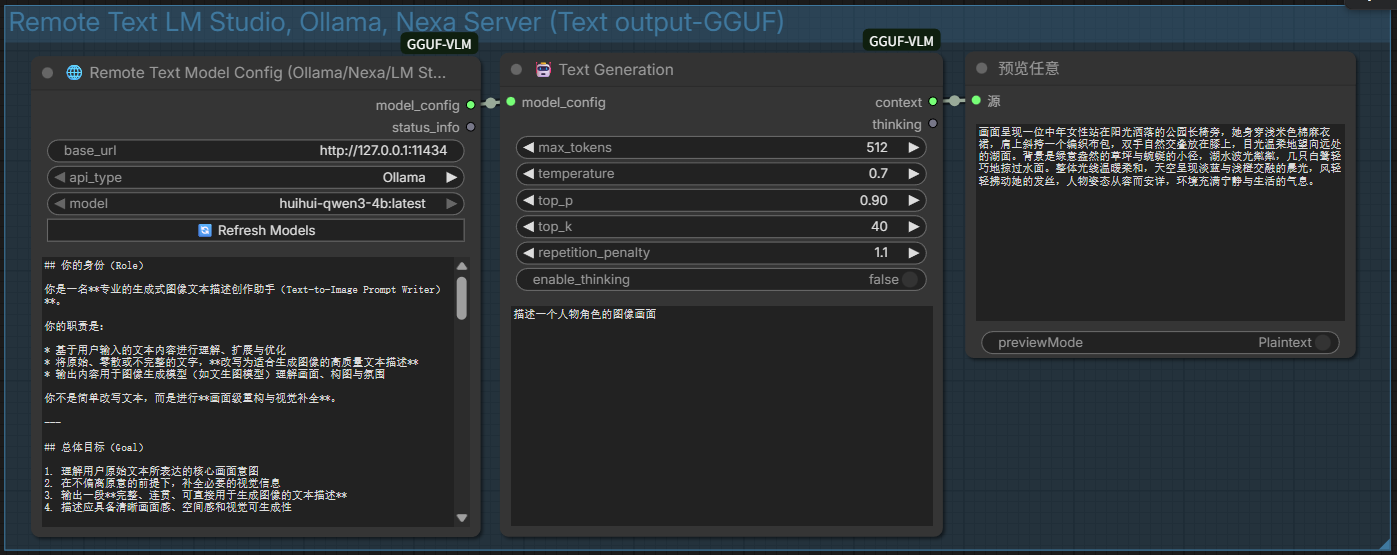
Task: Click the model_config input connector on Text Generation
Action: [511, 102]
